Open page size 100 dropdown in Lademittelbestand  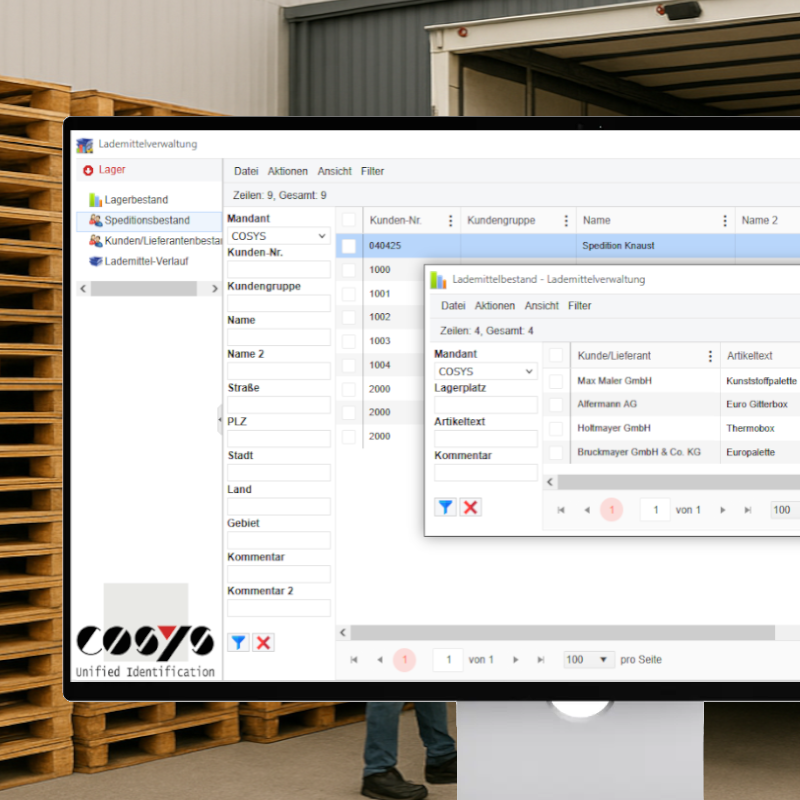(786, 510)
